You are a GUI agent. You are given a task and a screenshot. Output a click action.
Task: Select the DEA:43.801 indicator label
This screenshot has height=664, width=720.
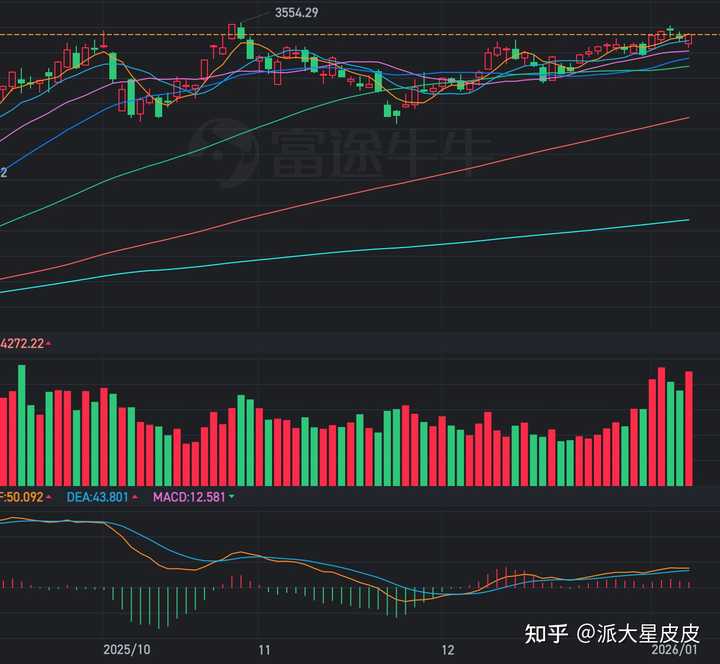[97, 496]
